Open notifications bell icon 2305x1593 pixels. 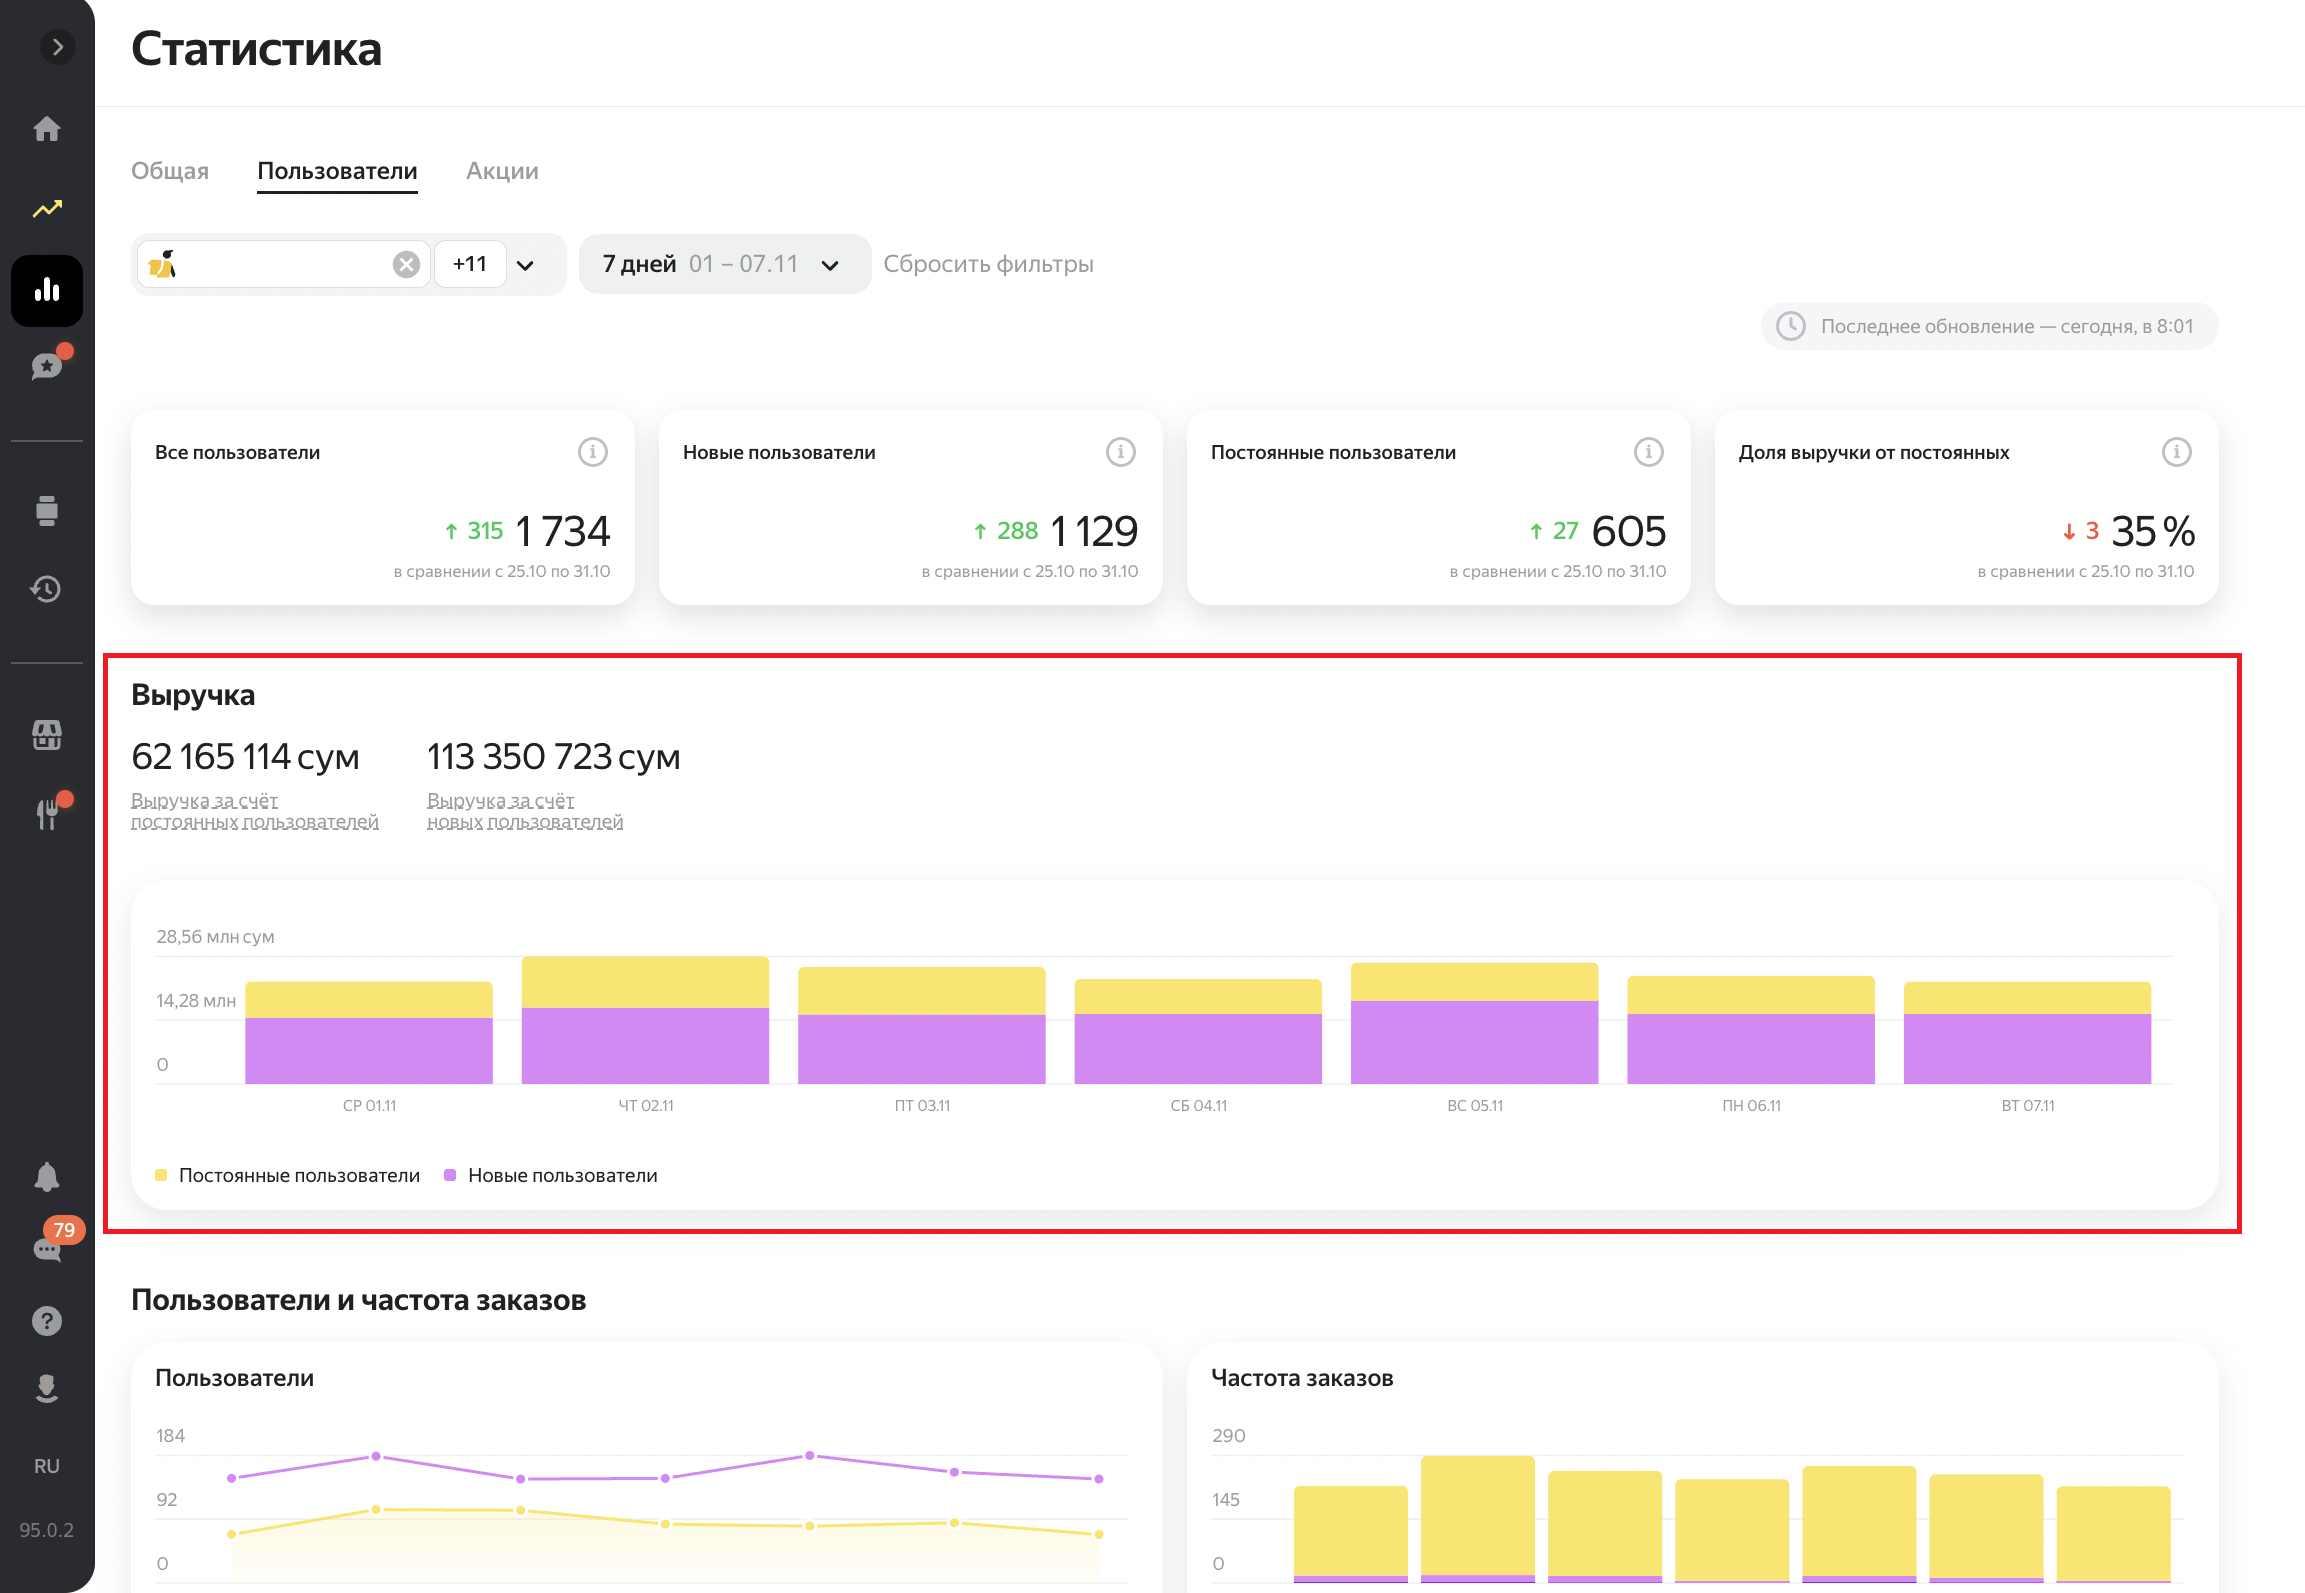tap(47, 1177)
